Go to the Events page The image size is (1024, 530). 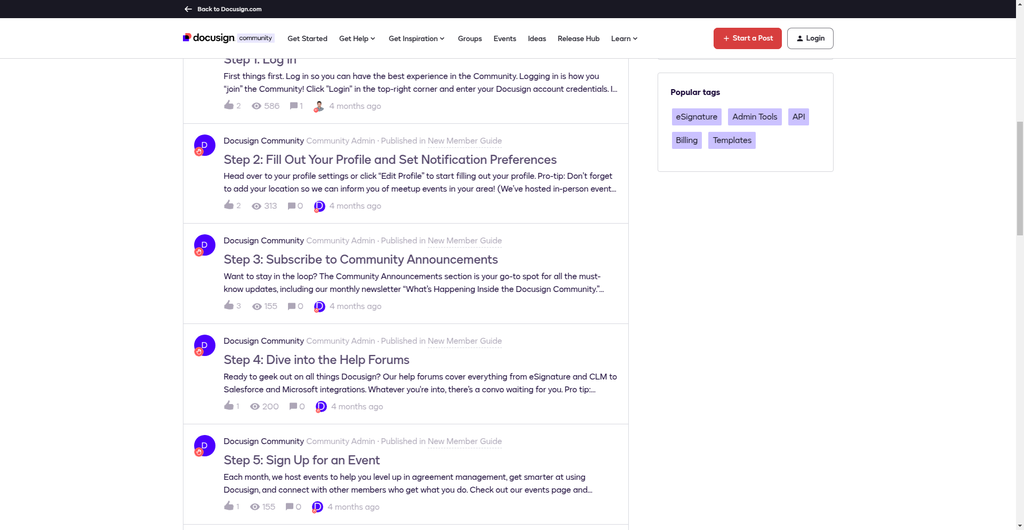pyautogui.click(x=505, y=39)
